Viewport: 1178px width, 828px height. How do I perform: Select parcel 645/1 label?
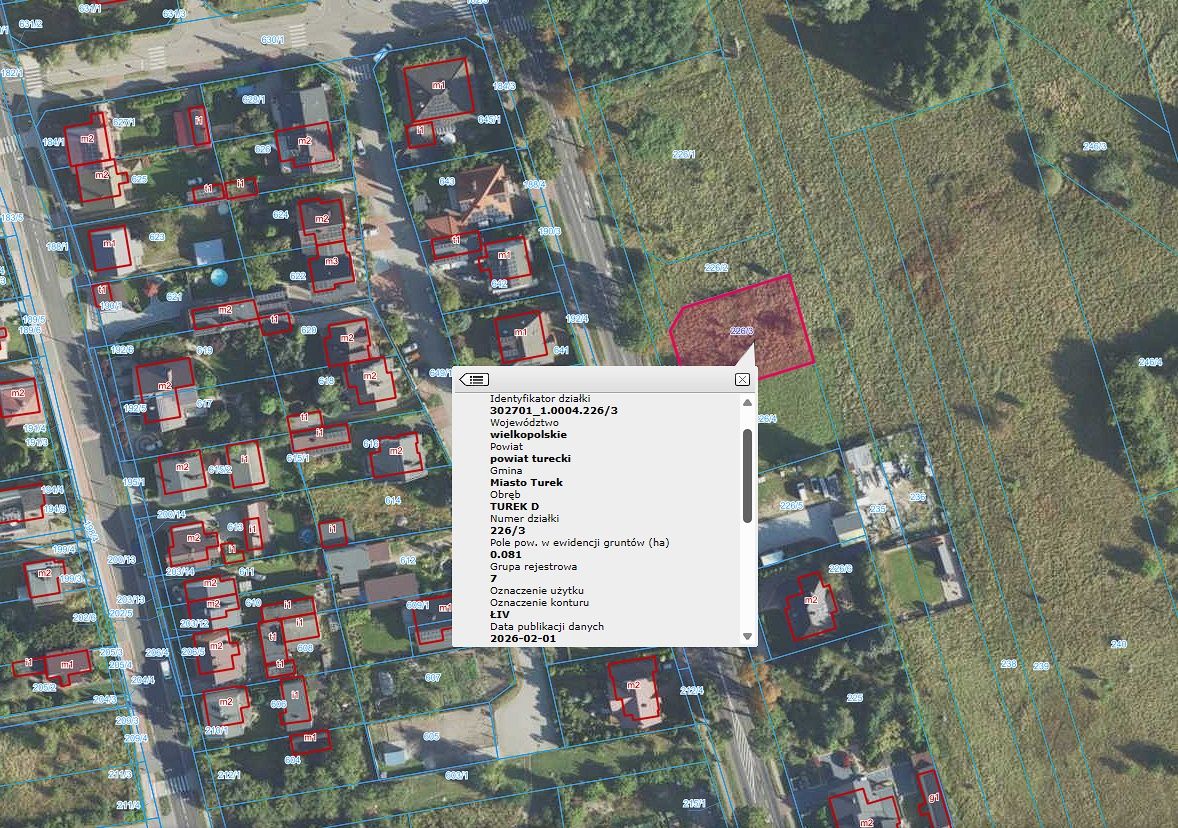[488, 119]
